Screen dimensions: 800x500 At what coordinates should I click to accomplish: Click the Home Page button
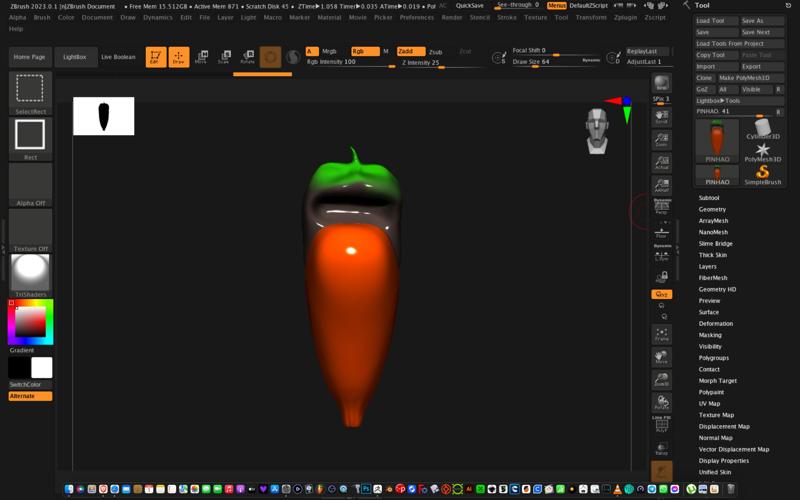30,57
